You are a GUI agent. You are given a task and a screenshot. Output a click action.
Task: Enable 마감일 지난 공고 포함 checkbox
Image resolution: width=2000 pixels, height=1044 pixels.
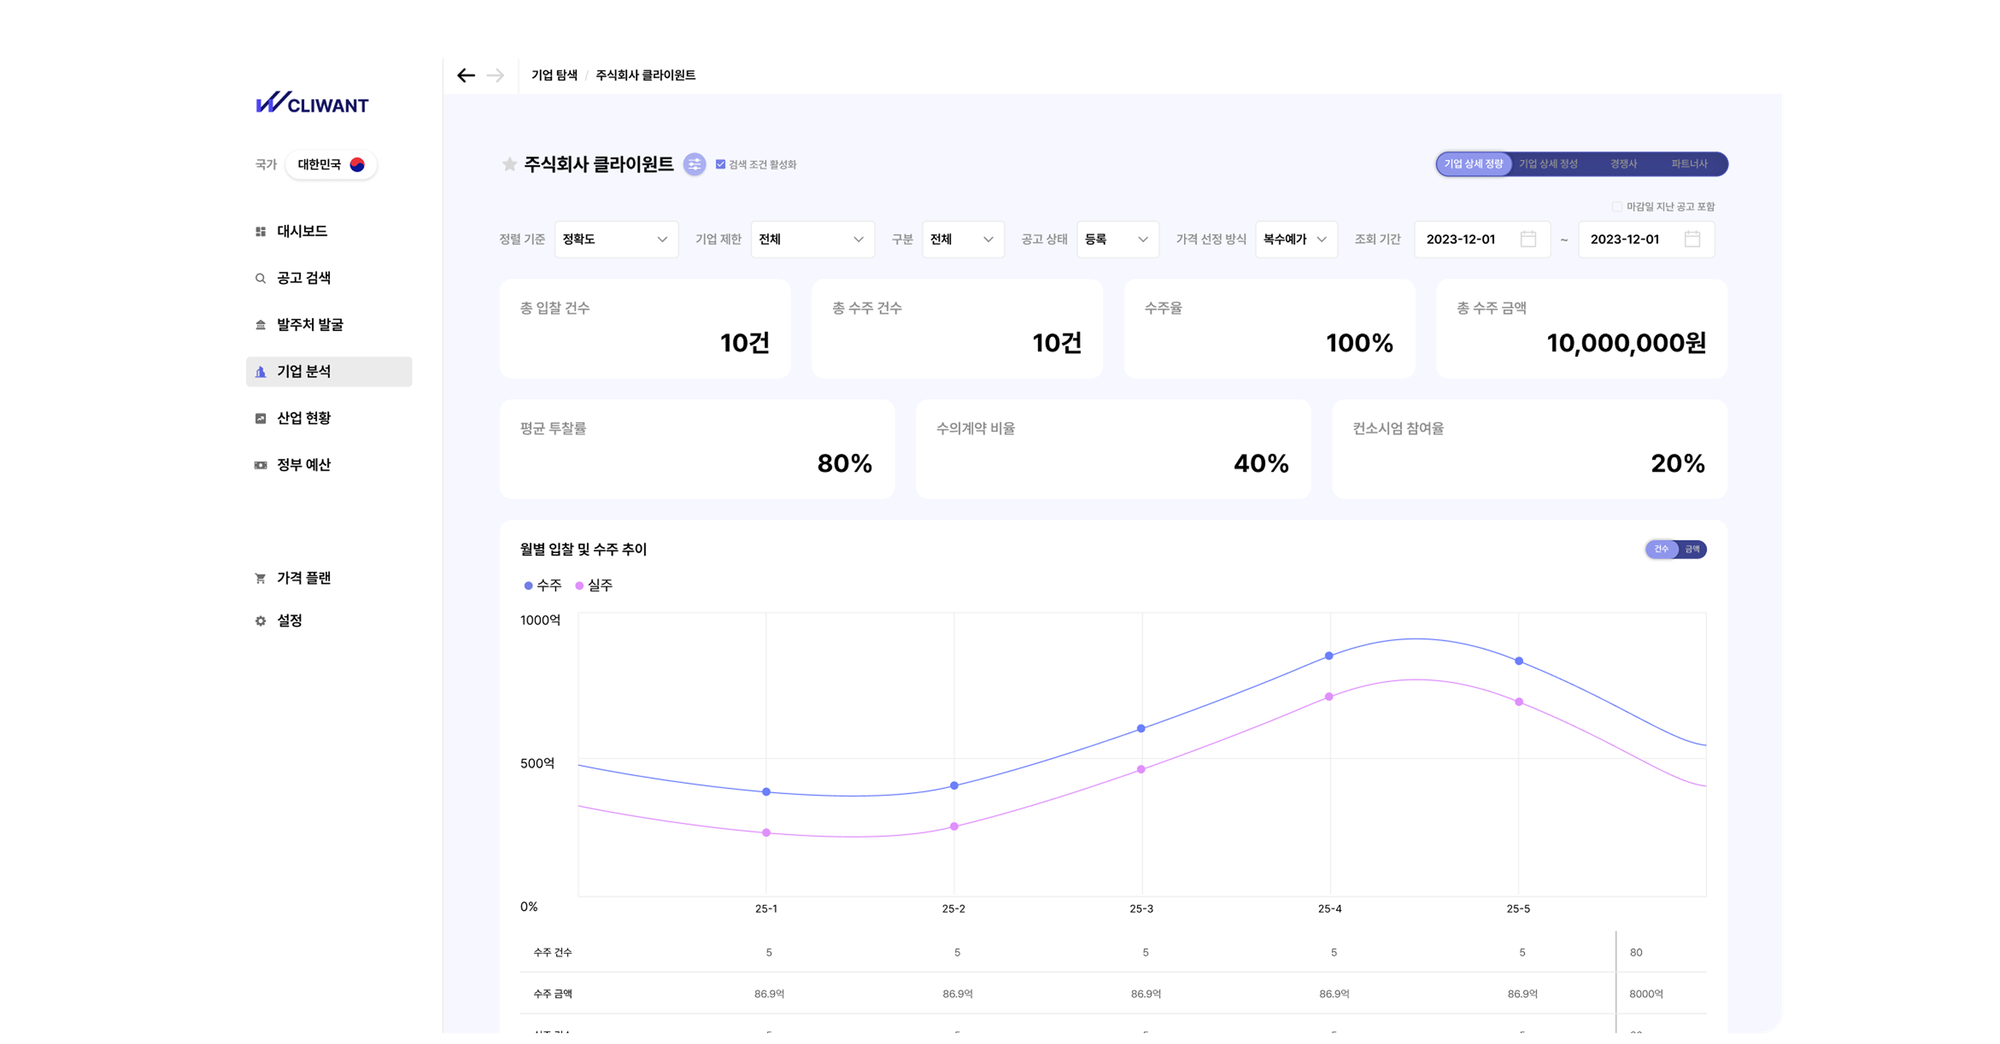pyautogui.click(x=1616, y=207)
